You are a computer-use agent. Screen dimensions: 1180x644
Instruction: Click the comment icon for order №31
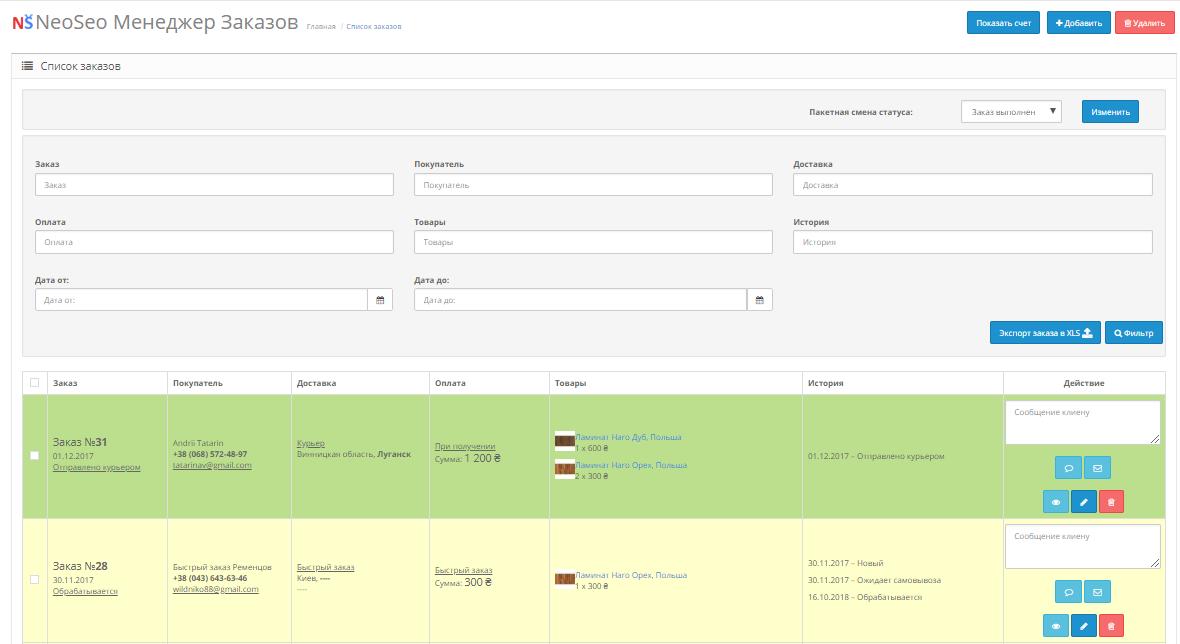[1068, 467]
